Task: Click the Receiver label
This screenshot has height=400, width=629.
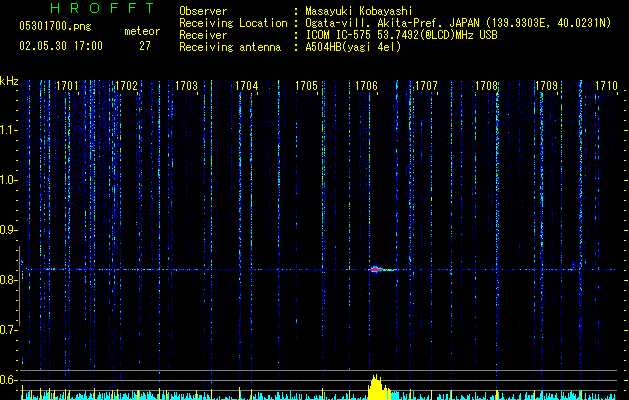Action: coord(203,35)
